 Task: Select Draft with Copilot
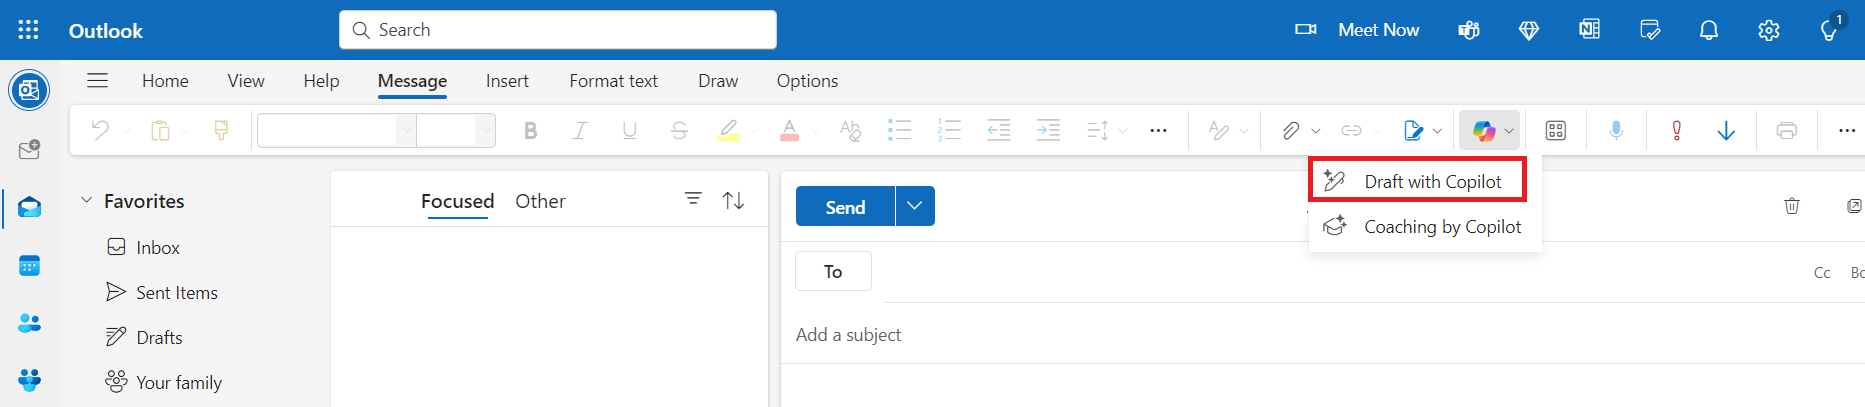click(1417, 181)
